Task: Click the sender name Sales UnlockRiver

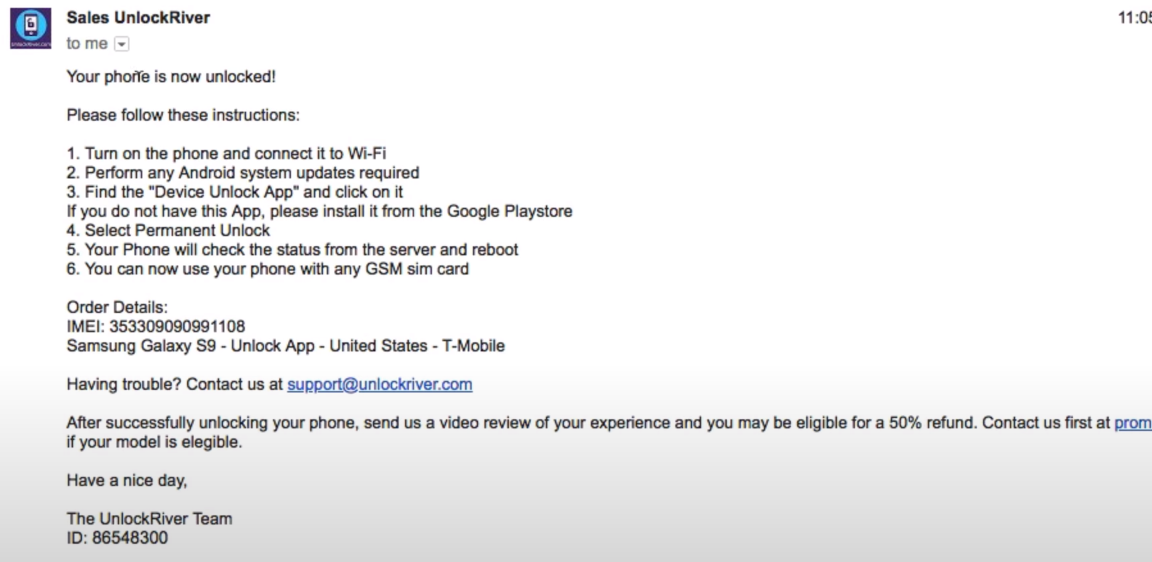Action: pyautogui.click(x=138, y=18)
